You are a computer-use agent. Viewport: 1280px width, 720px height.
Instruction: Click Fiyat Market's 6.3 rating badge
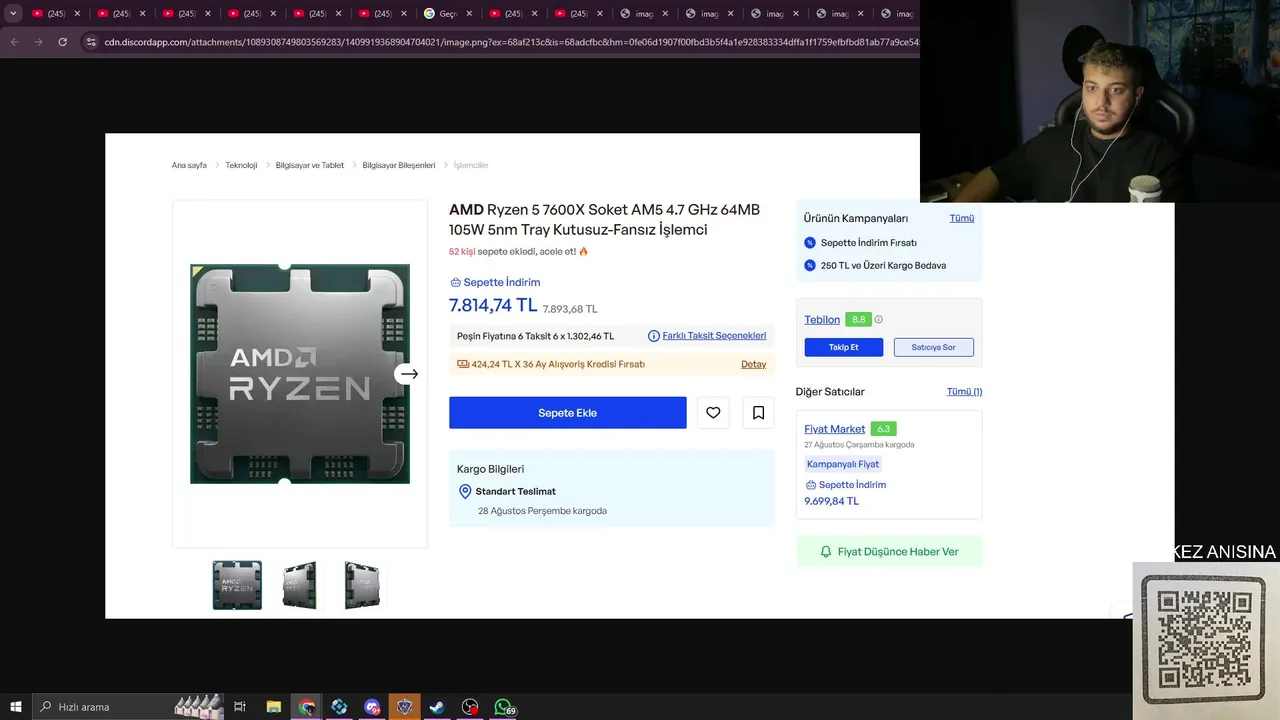tap(883, 429)
